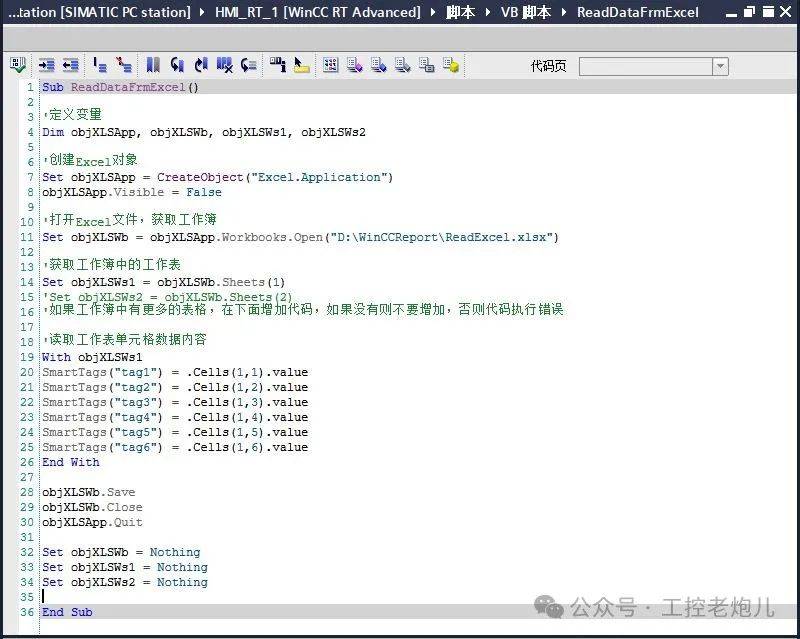Click the list icon with purple diamond

355,65
